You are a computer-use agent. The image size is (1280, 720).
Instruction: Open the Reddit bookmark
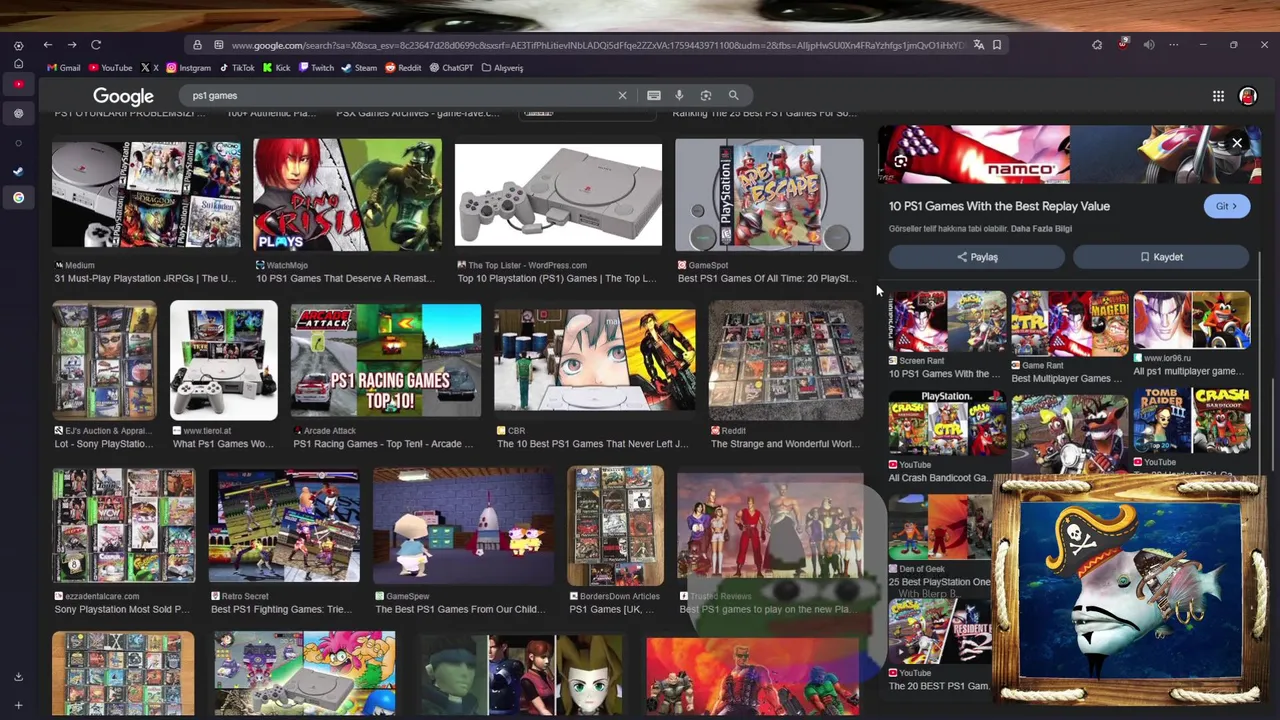click(403, 68)
